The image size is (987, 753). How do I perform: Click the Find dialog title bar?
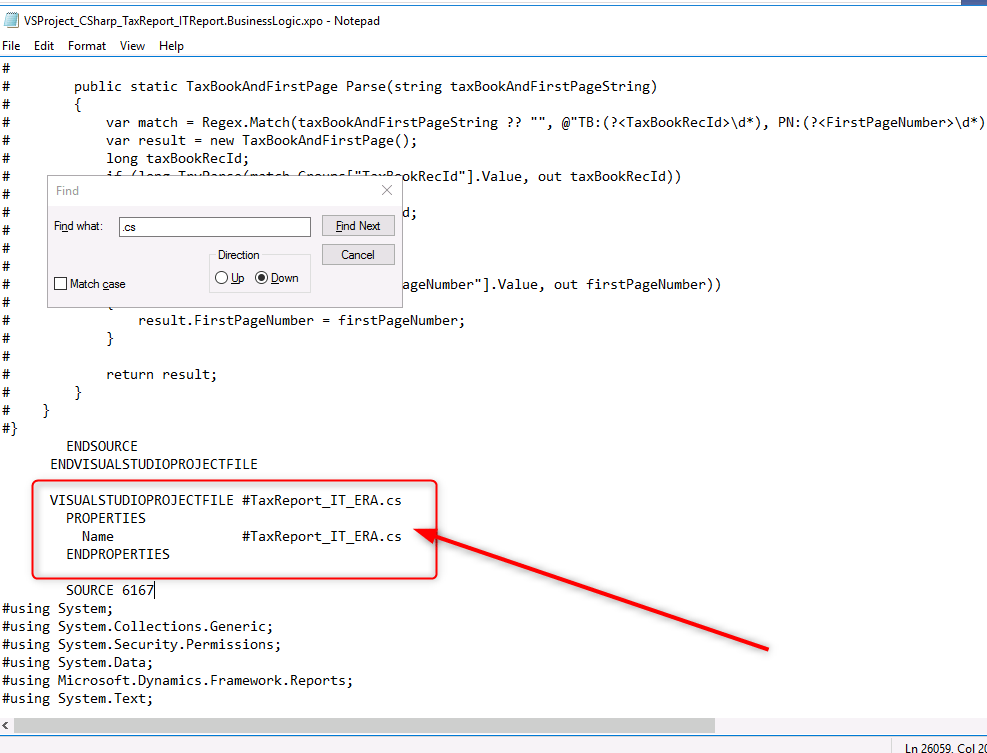point(200,190)
